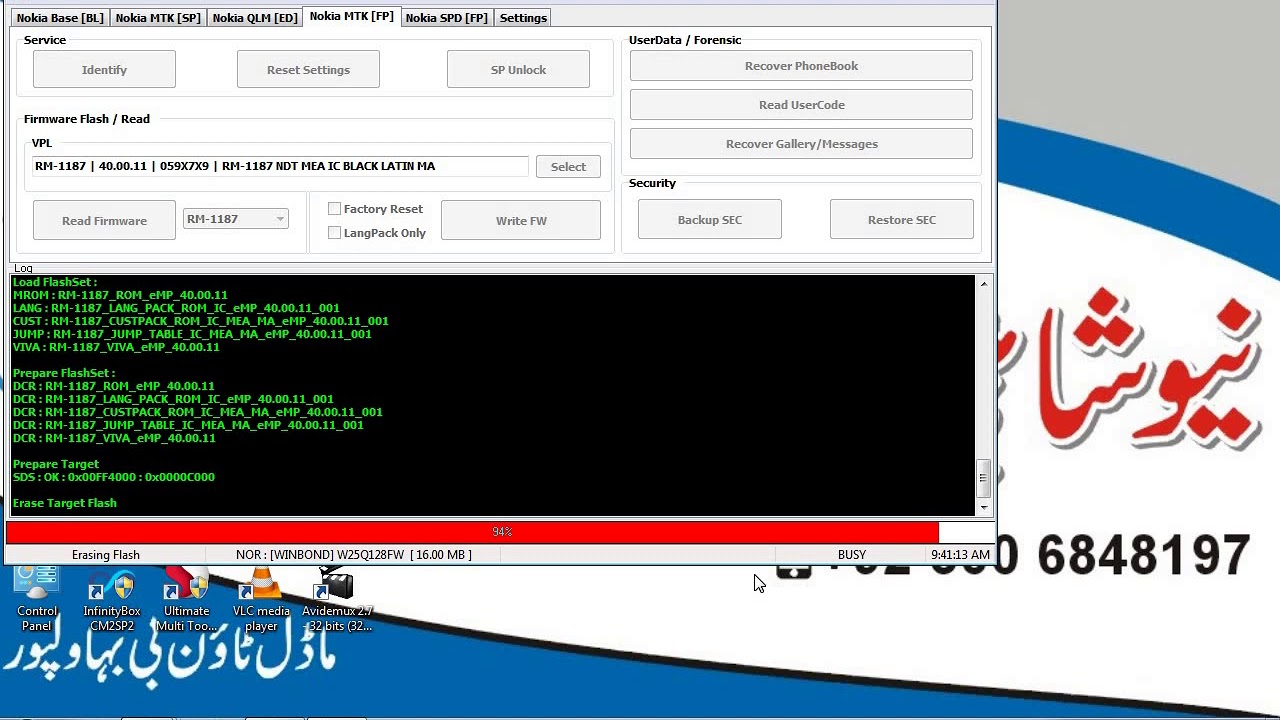This screenshot has width=1280, height=720.
Task: Click the 'VIVA : RM-1187_VIVA_eMP_40.00.11' log line
Action: 116,348
